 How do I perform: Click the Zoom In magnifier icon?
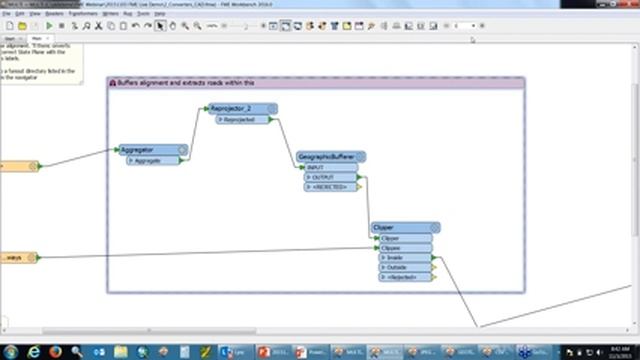tap(185, 26)
